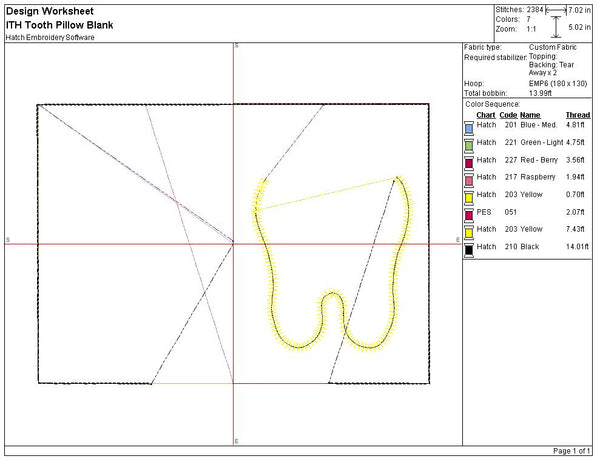Click the Blue - Med. thread spool icon
The image size is (600, 462).
(468, 127)
